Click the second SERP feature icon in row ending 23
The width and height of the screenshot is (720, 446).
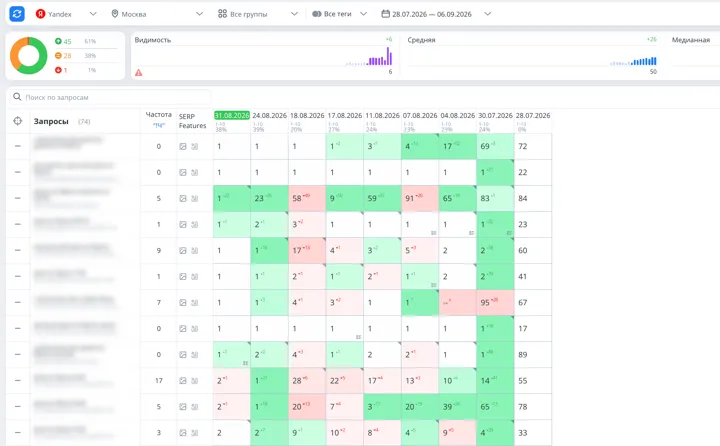(195, 225)
